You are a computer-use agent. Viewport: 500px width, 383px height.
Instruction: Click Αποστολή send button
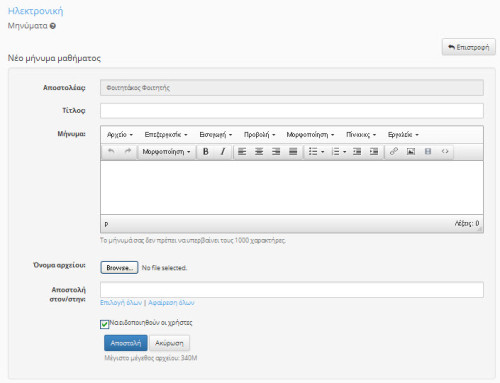126,343
